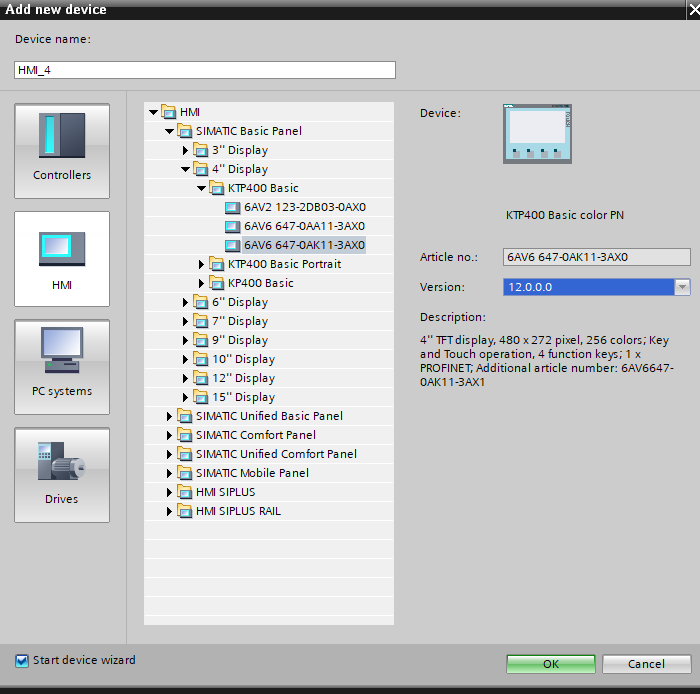Expand the 6'' Display node
This screenshot has width=700, height=694.
(185, 303)
